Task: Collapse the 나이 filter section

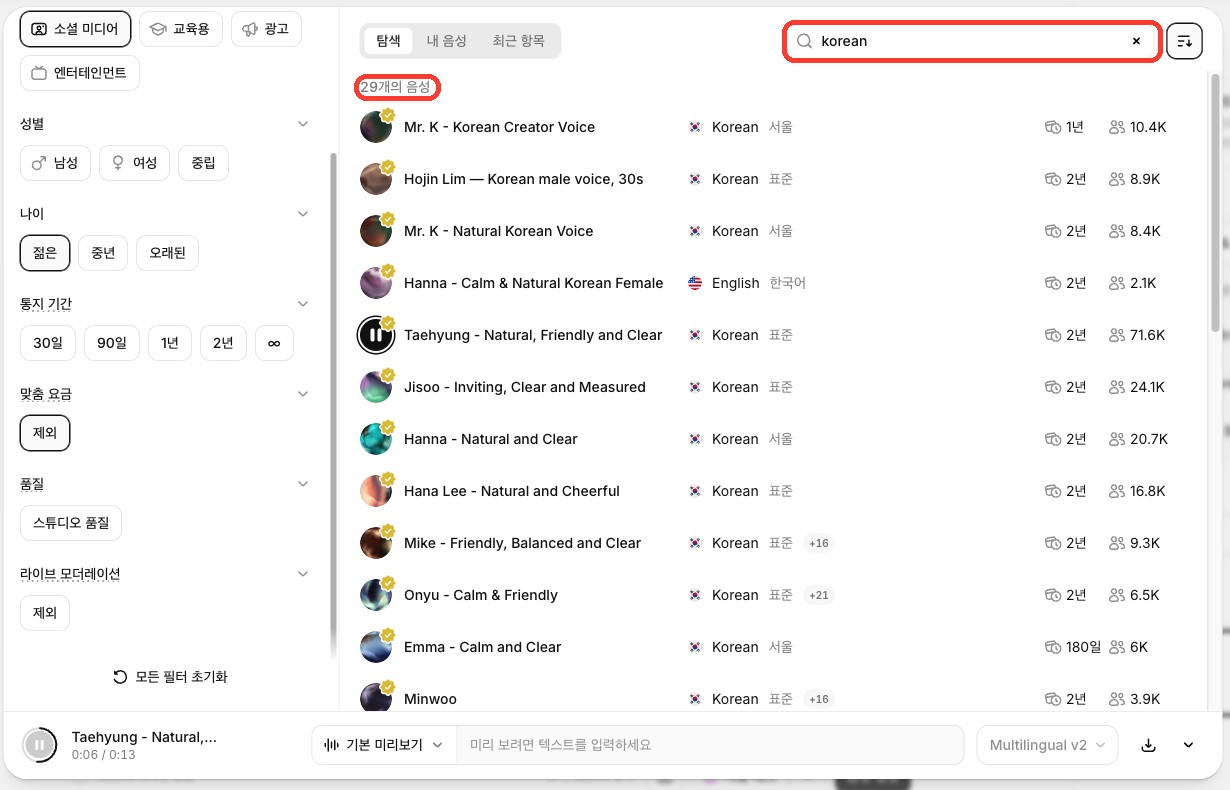Action: (304, 214)
